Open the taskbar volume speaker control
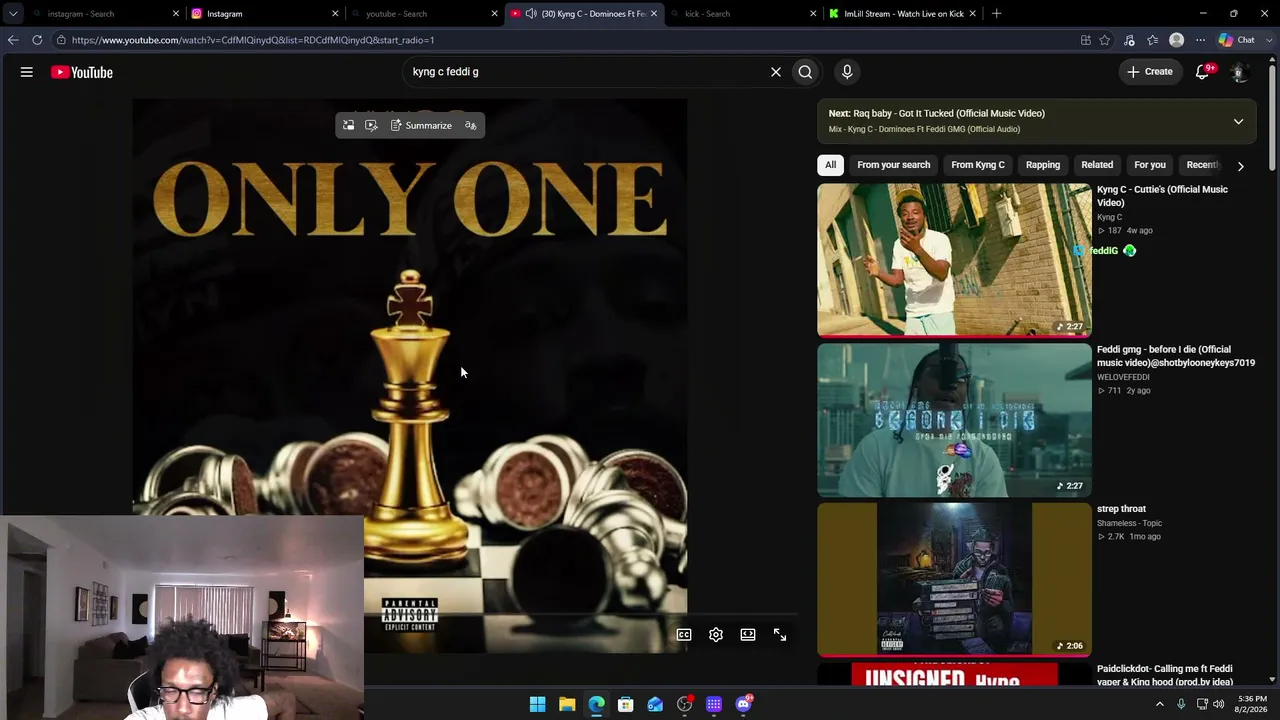 [x=1218, y=704]
